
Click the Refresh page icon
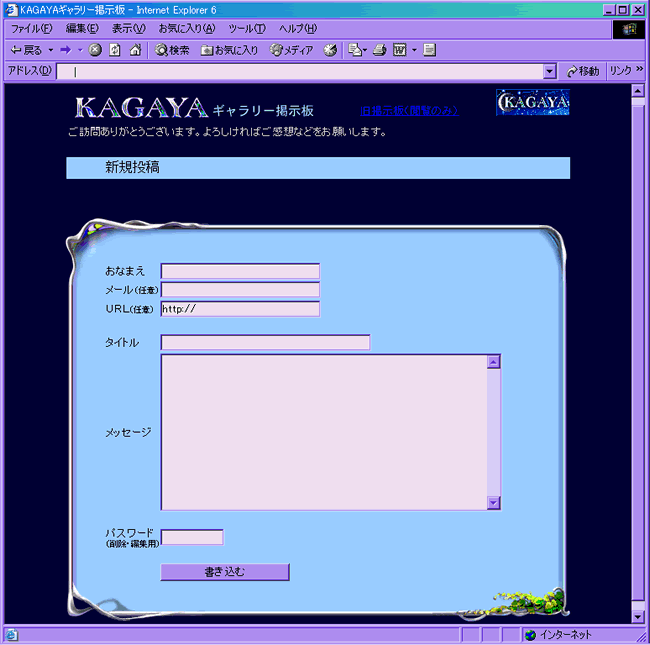click(115, 50)
